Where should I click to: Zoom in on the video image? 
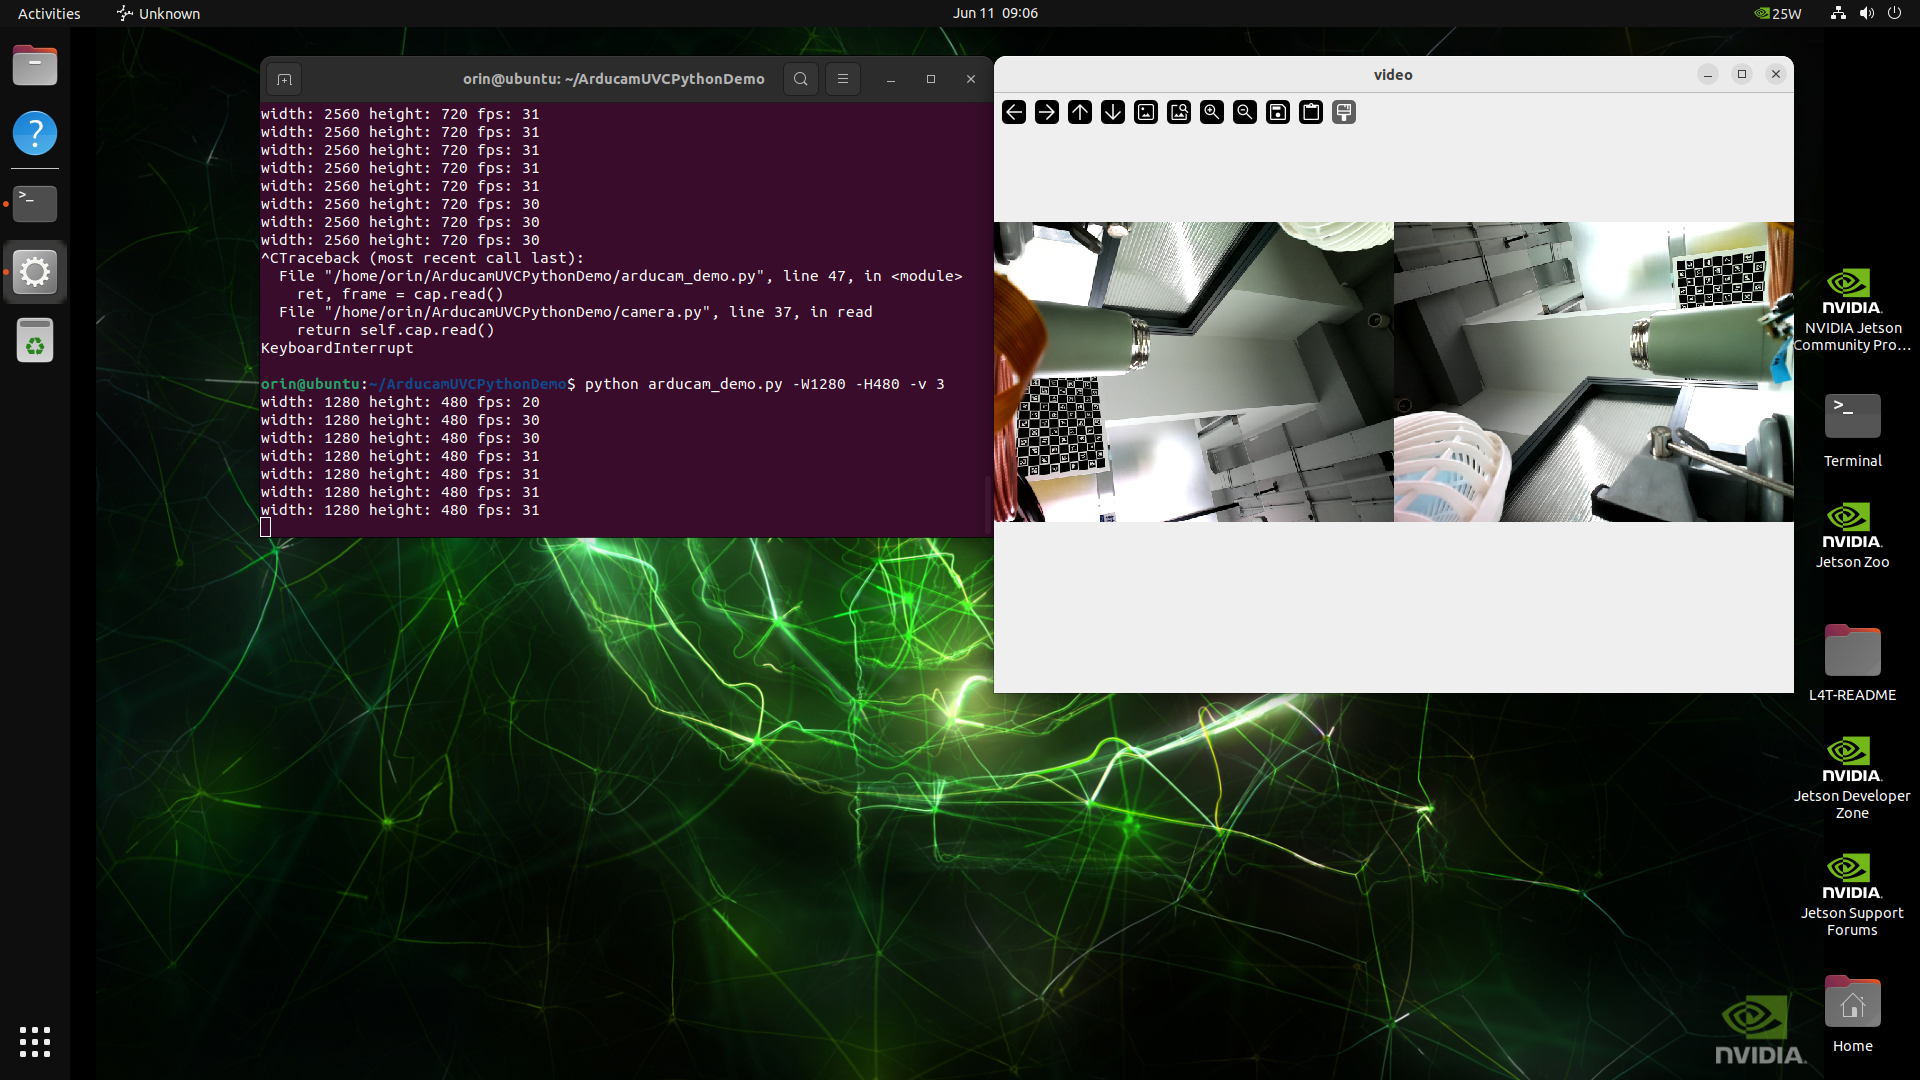point(1212,112)
